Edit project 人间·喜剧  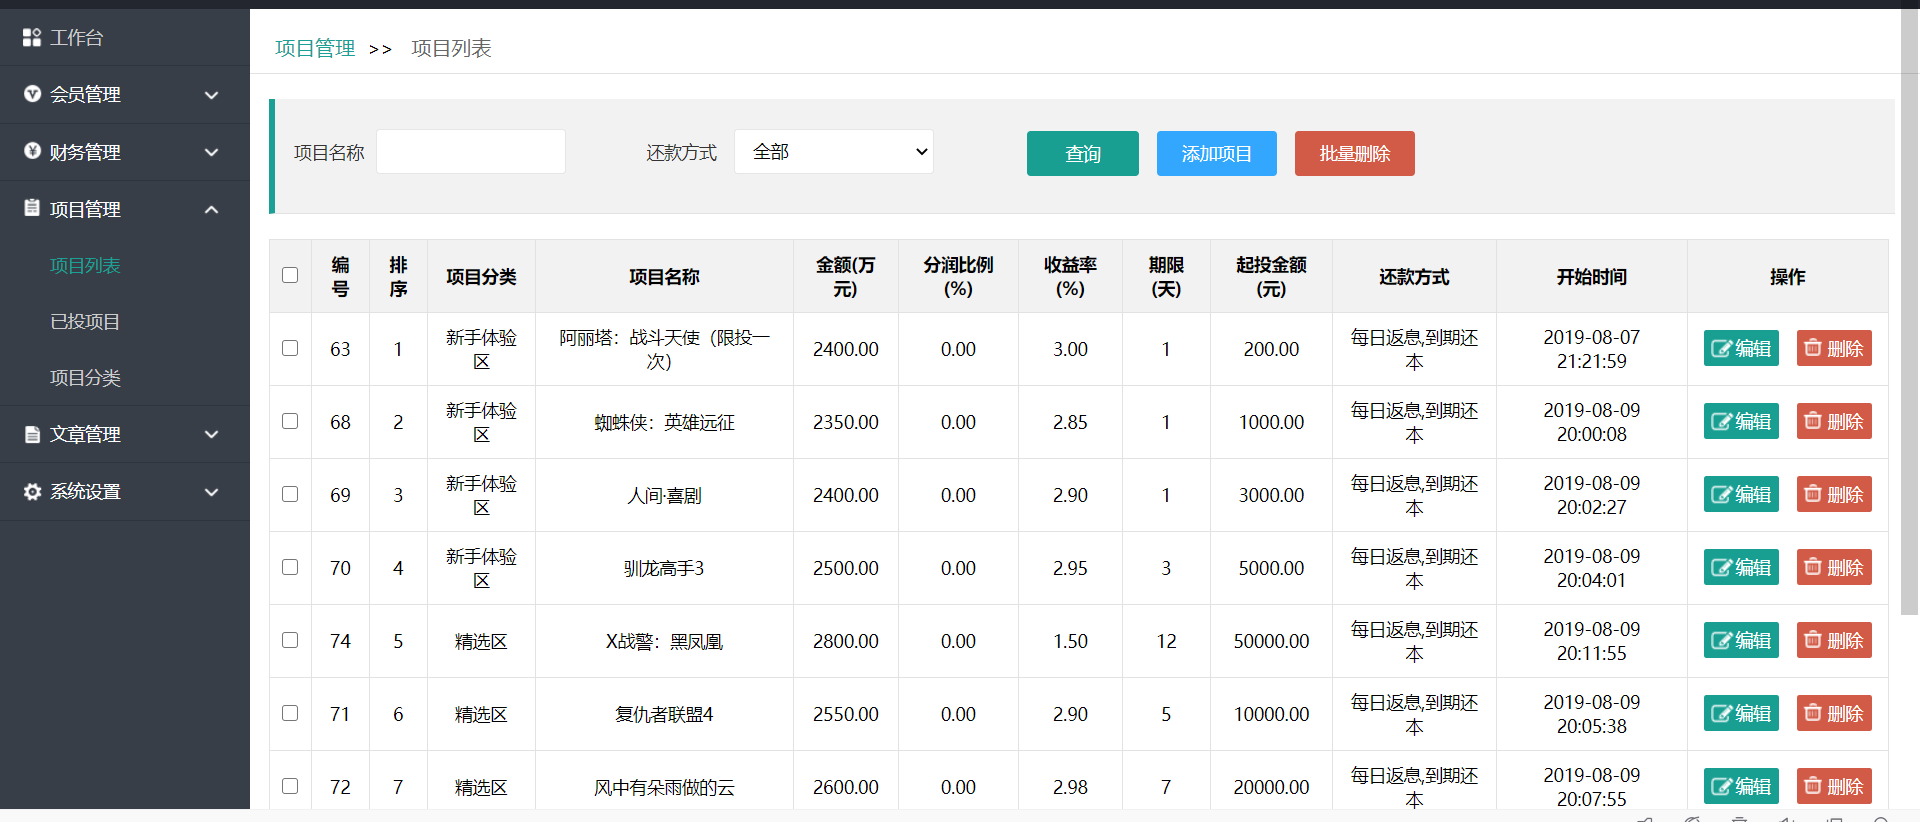click(1741, 494)
